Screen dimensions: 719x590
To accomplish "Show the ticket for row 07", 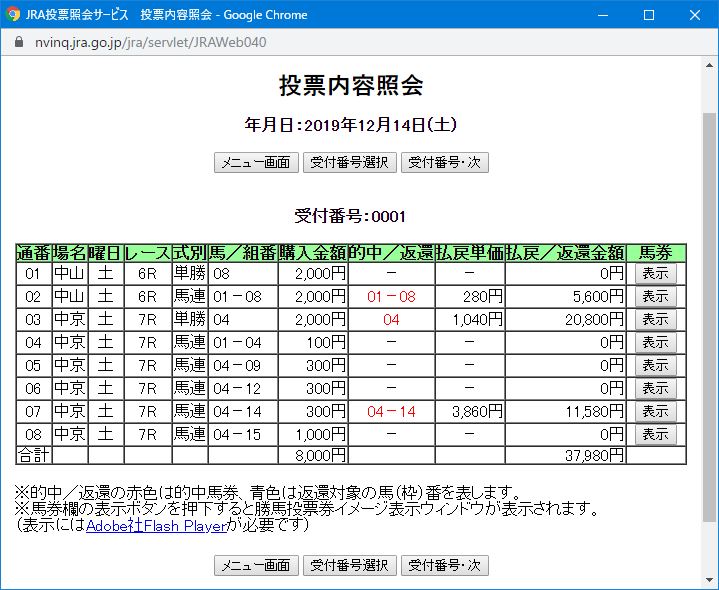I will click(x=655, y=411).
